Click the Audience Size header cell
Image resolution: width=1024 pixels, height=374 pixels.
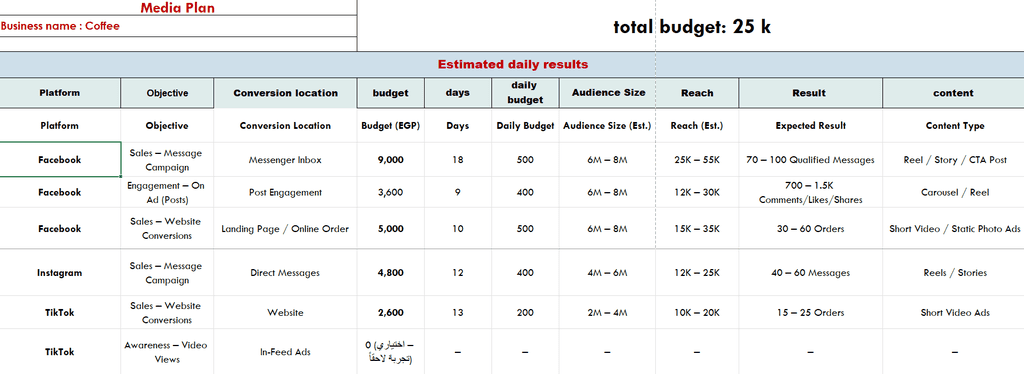[x=608, y=93]
